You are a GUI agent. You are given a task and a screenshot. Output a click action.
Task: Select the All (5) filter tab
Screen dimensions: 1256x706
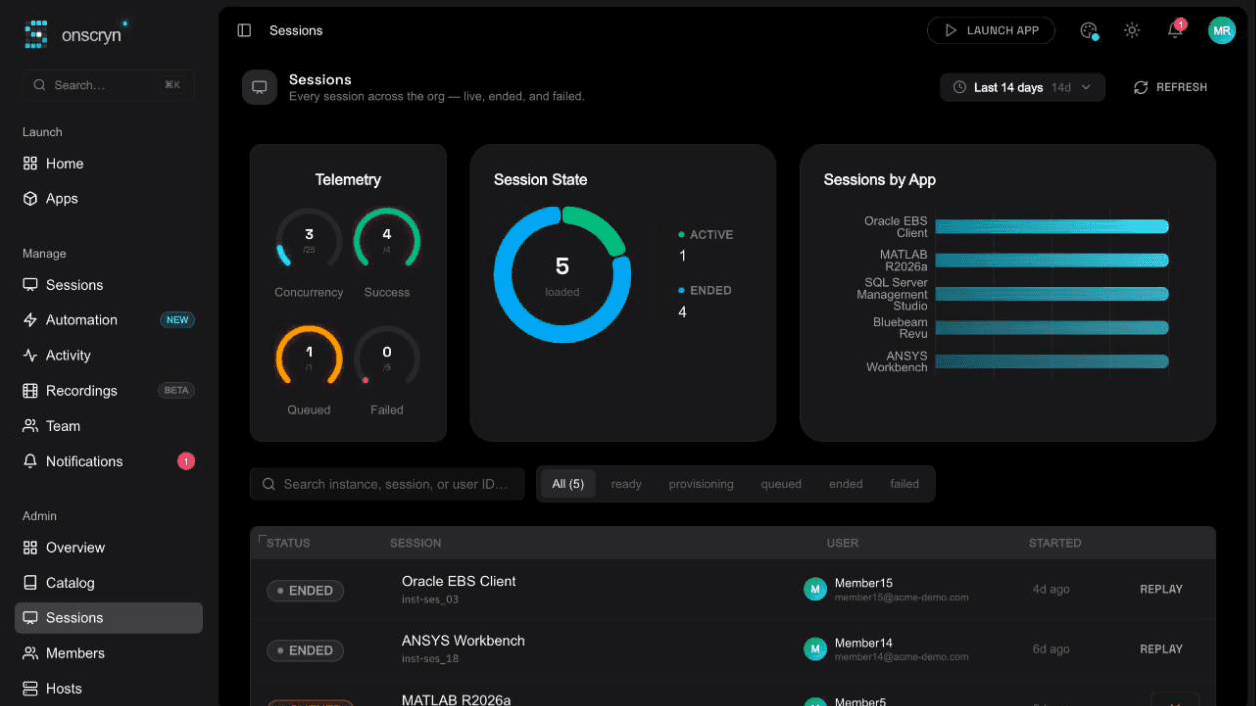(x=568, y=484)
